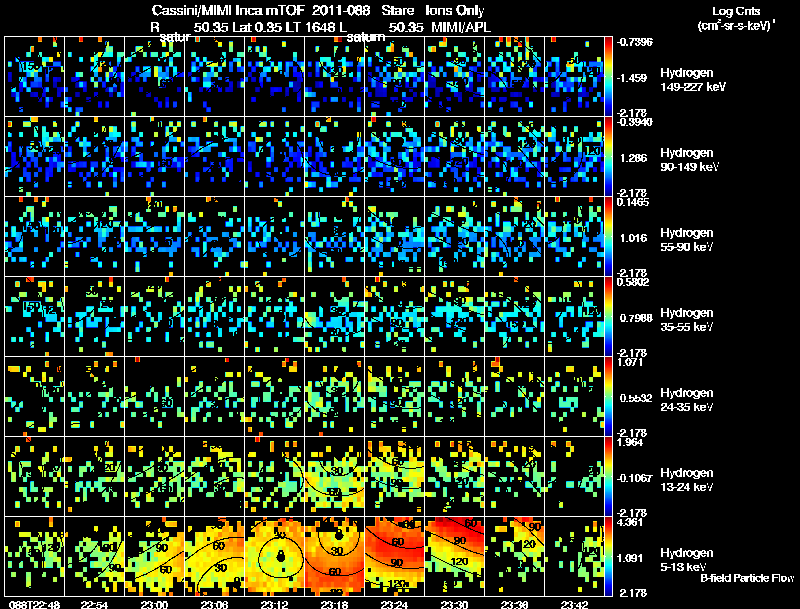Image resolution: width=800 pixels, height=609 pixels.
Task: Click the Hydrogen 5-13 keV row label
Action: (x=687, y=560)
